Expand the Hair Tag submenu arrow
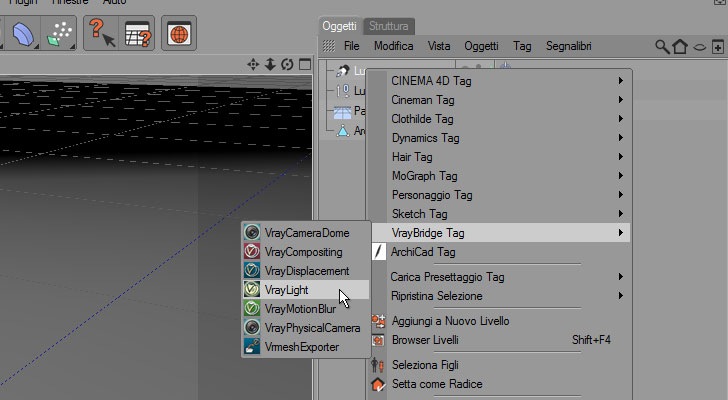This screenshot has height=400, width=728. click(620, 157)
